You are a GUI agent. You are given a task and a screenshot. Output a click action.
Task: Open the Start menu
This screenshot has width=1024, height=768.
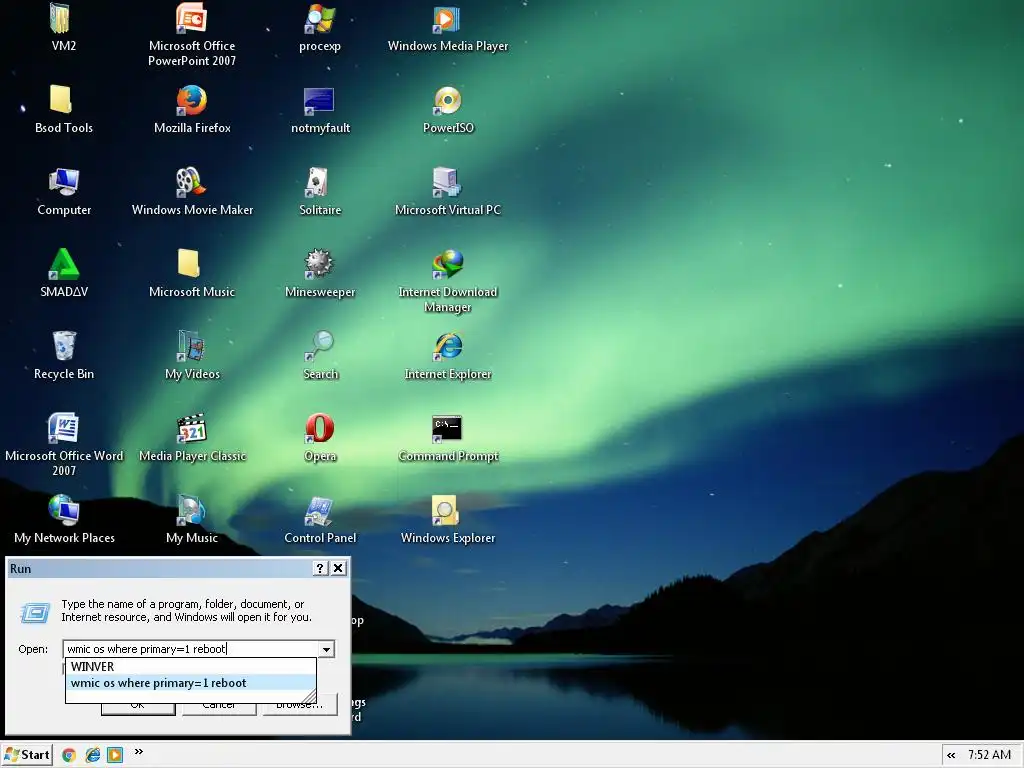point(26,755)
